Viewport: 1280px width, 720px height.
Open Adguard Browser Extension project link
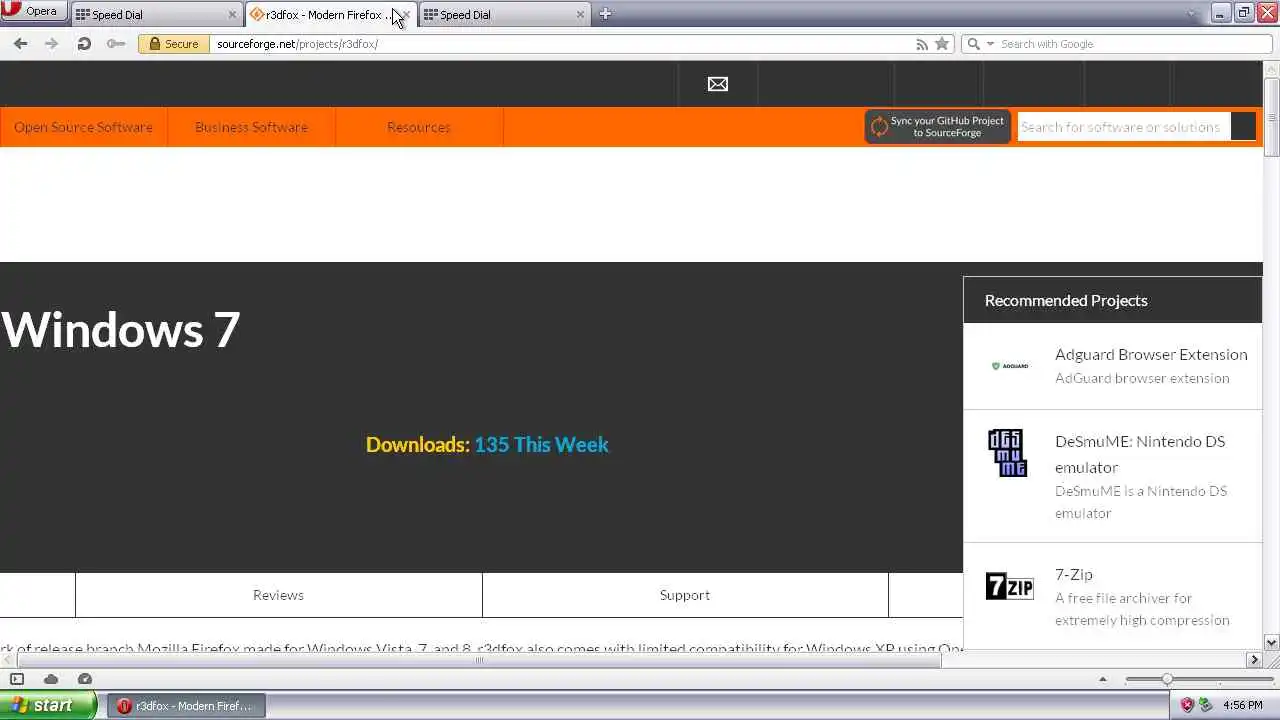1151,354
